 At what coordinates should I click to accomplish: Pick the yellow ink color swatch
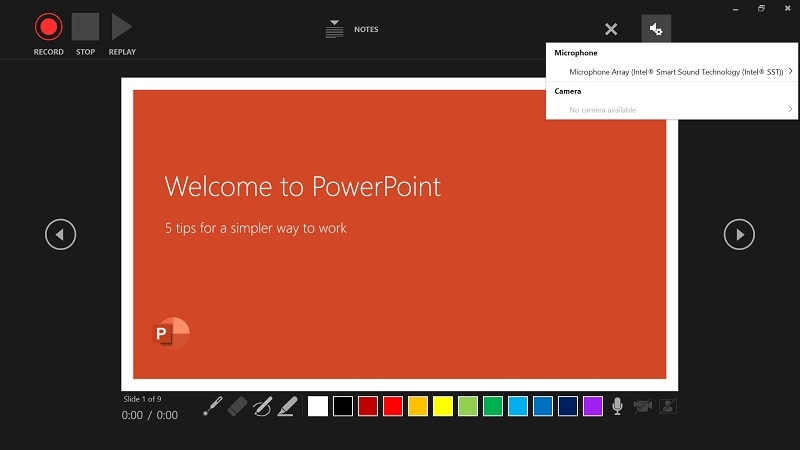pyautogui.click(x=442, y=406)
